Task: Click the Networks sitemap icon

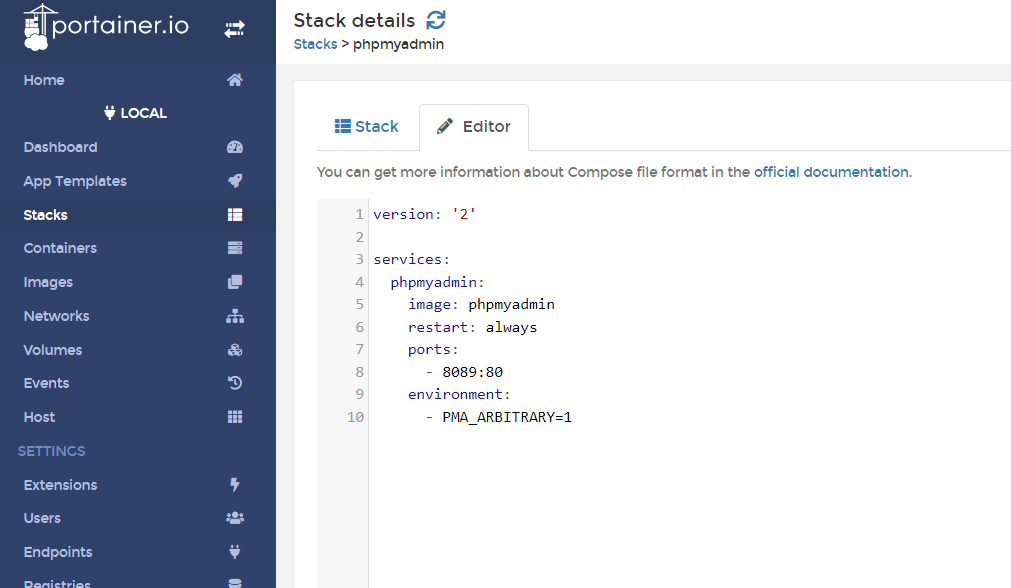Action: [x=235, y=316]
